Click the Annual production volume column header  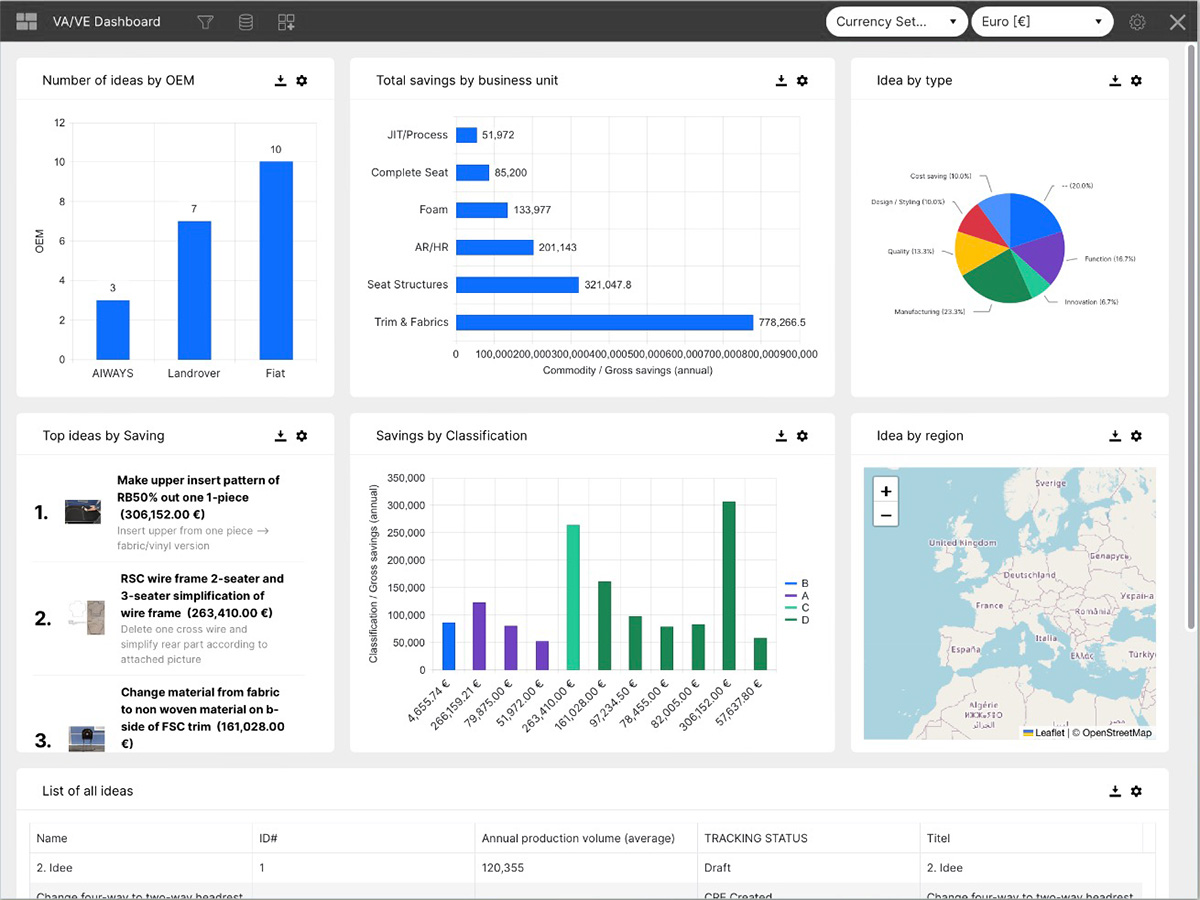click(578, 838)
